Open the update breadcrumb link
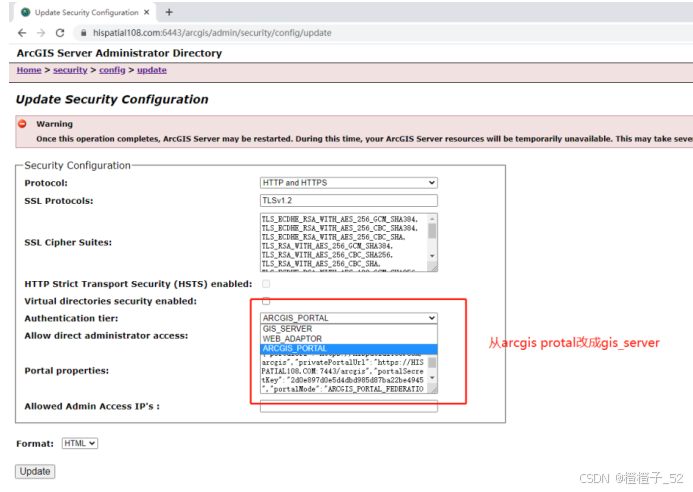Viewport: 693px width, 492px height. (x=152, y=70)
